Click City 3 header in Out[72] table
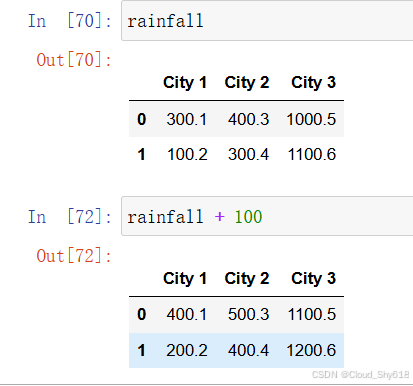This screenshot has height=386, width=413. [313, 279]
